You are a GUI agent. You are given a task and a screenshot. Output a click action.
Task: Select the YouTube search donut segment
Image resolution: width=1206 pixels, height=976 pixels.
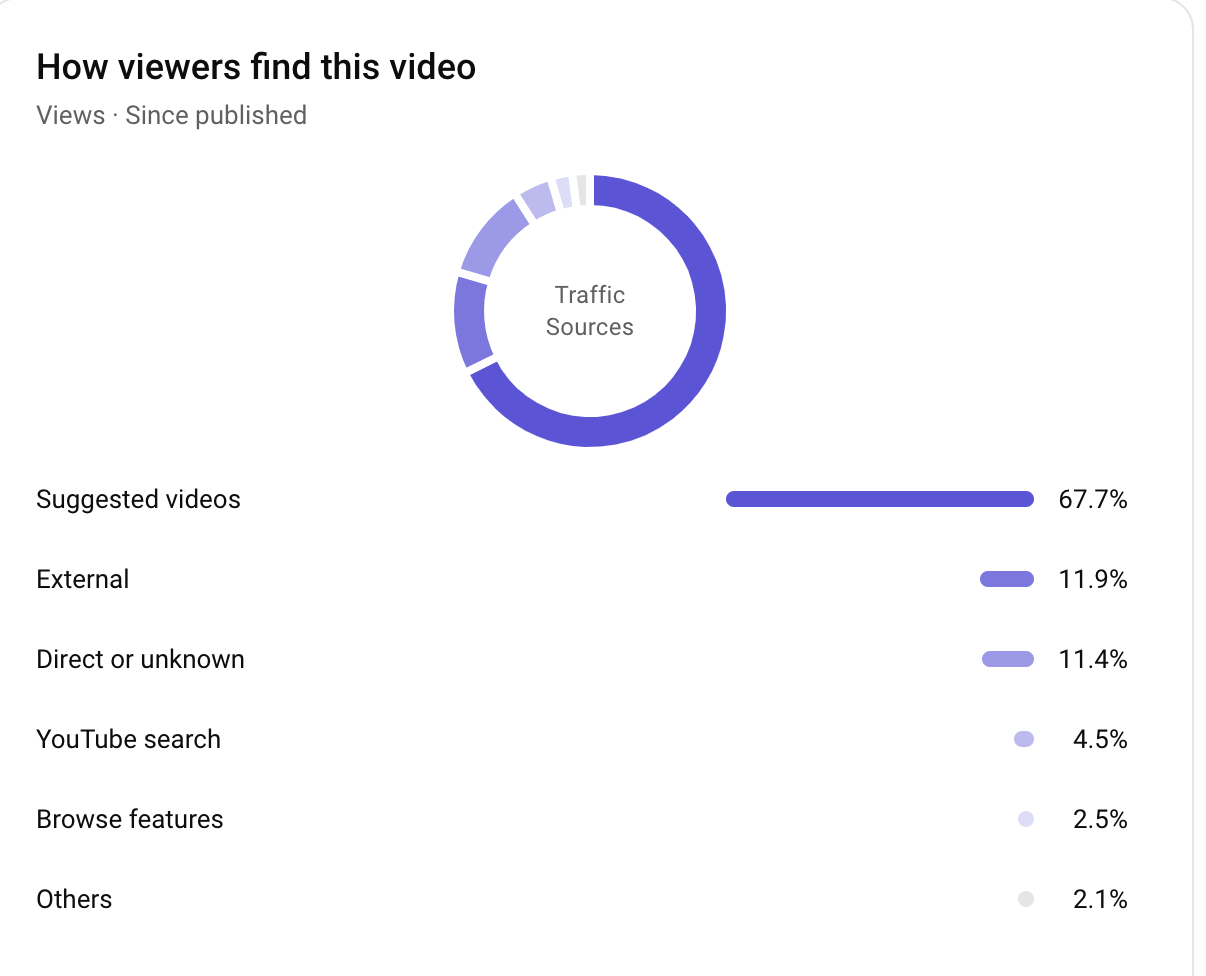click(537, 199)
